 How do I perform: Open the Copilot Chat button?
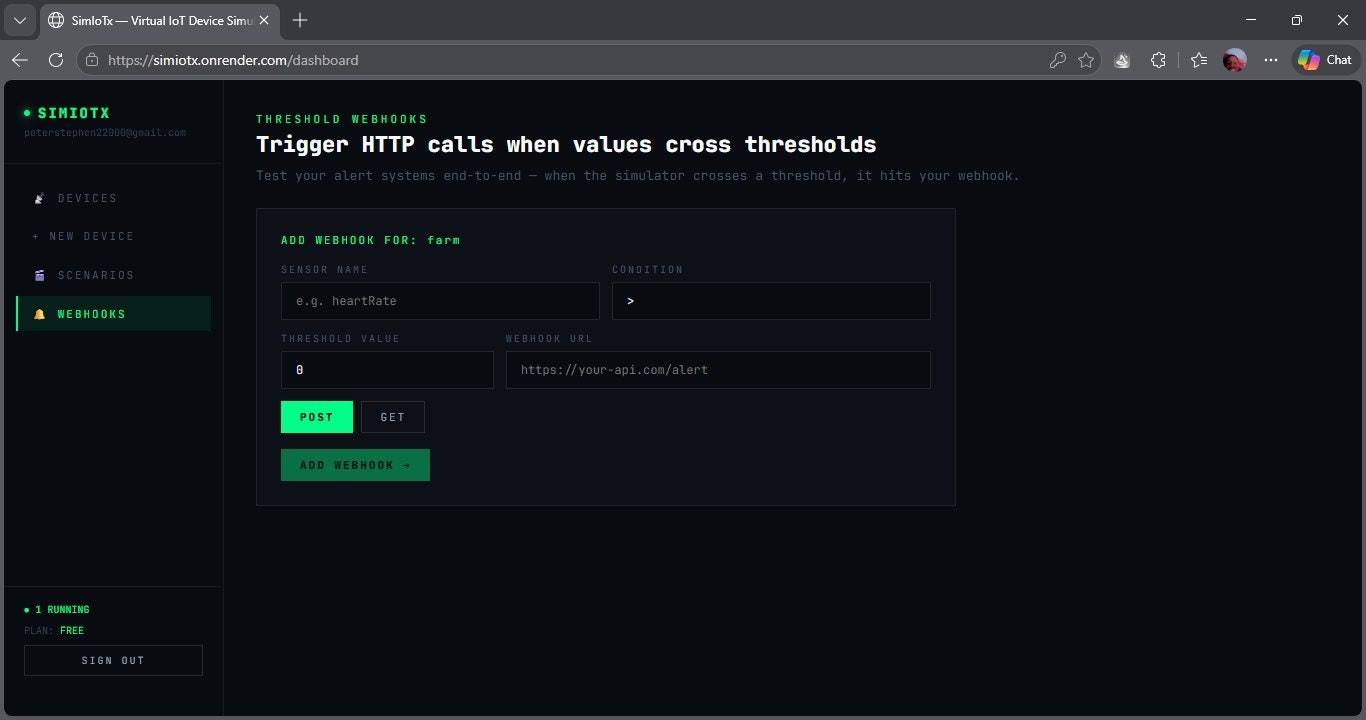tap(1325, 60)
